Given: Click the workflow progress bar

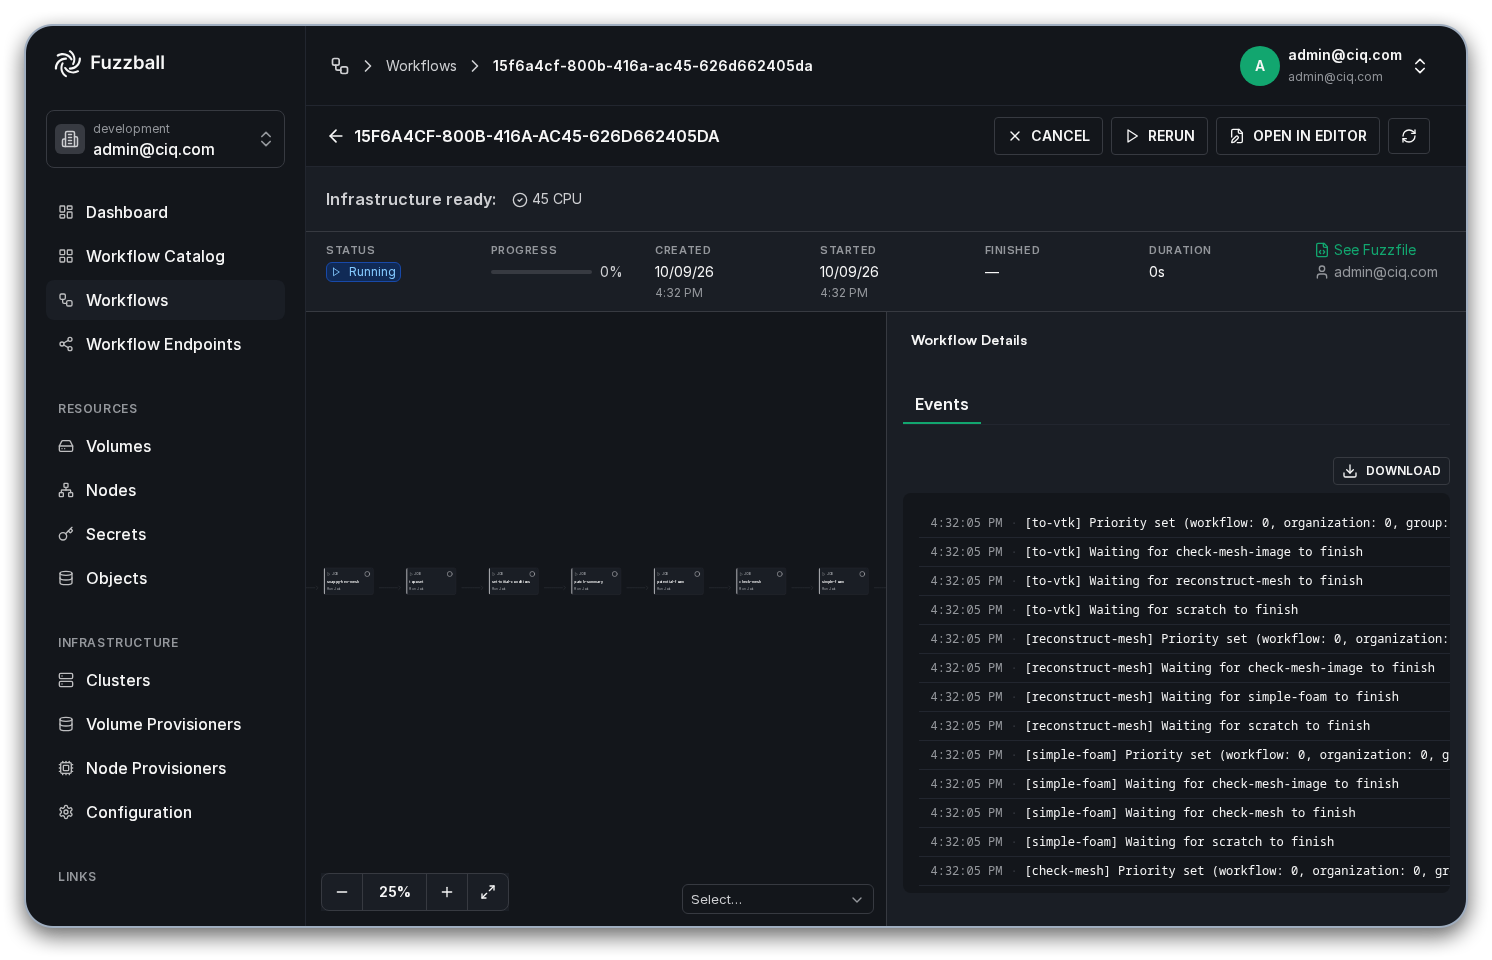Looking at the screenshot, I should point(541,272).
